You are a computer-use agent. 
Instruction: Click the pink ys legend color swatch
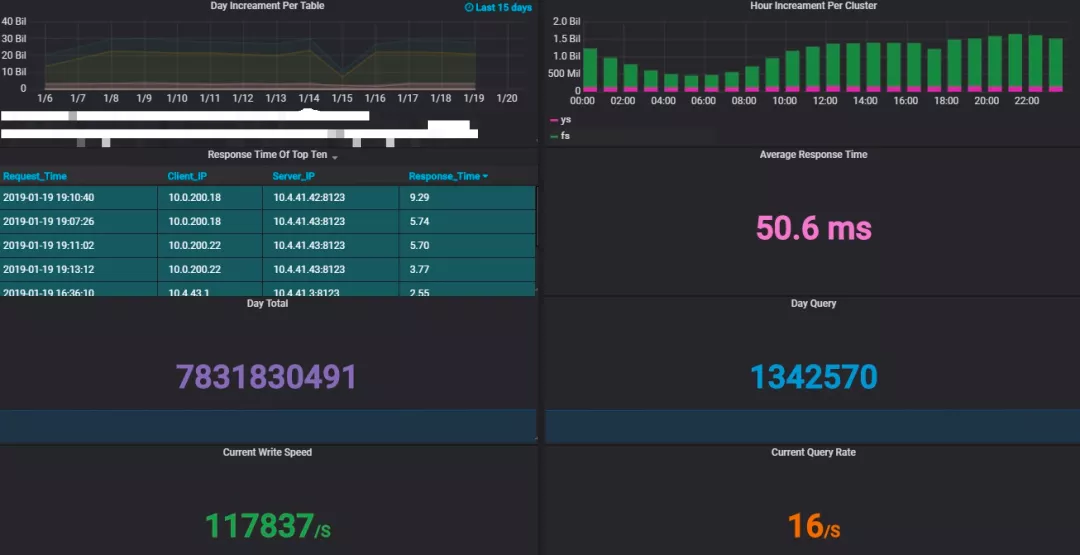click(x=554, y=121)
